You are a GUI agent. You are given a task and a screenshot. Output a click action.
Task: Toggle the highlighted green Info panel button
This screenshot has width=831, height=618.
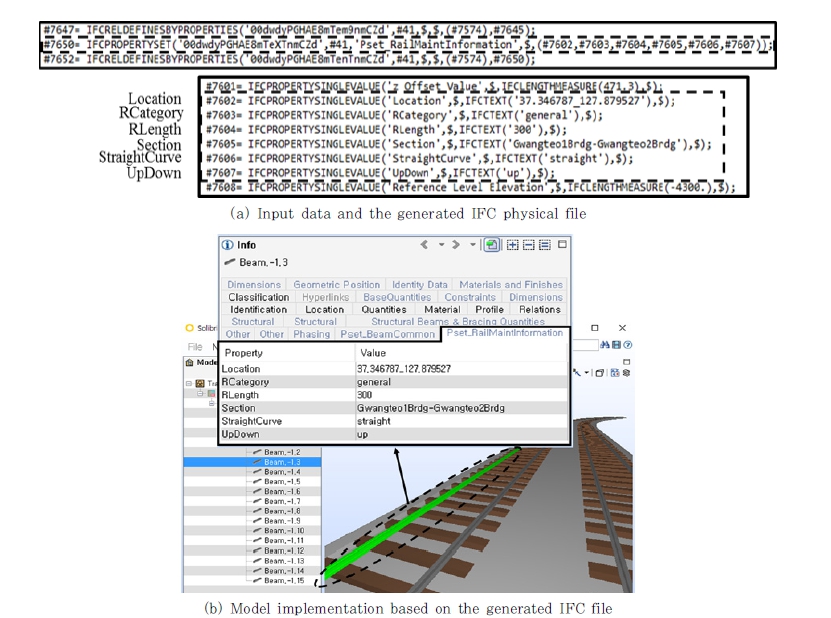tap(493, 245)
